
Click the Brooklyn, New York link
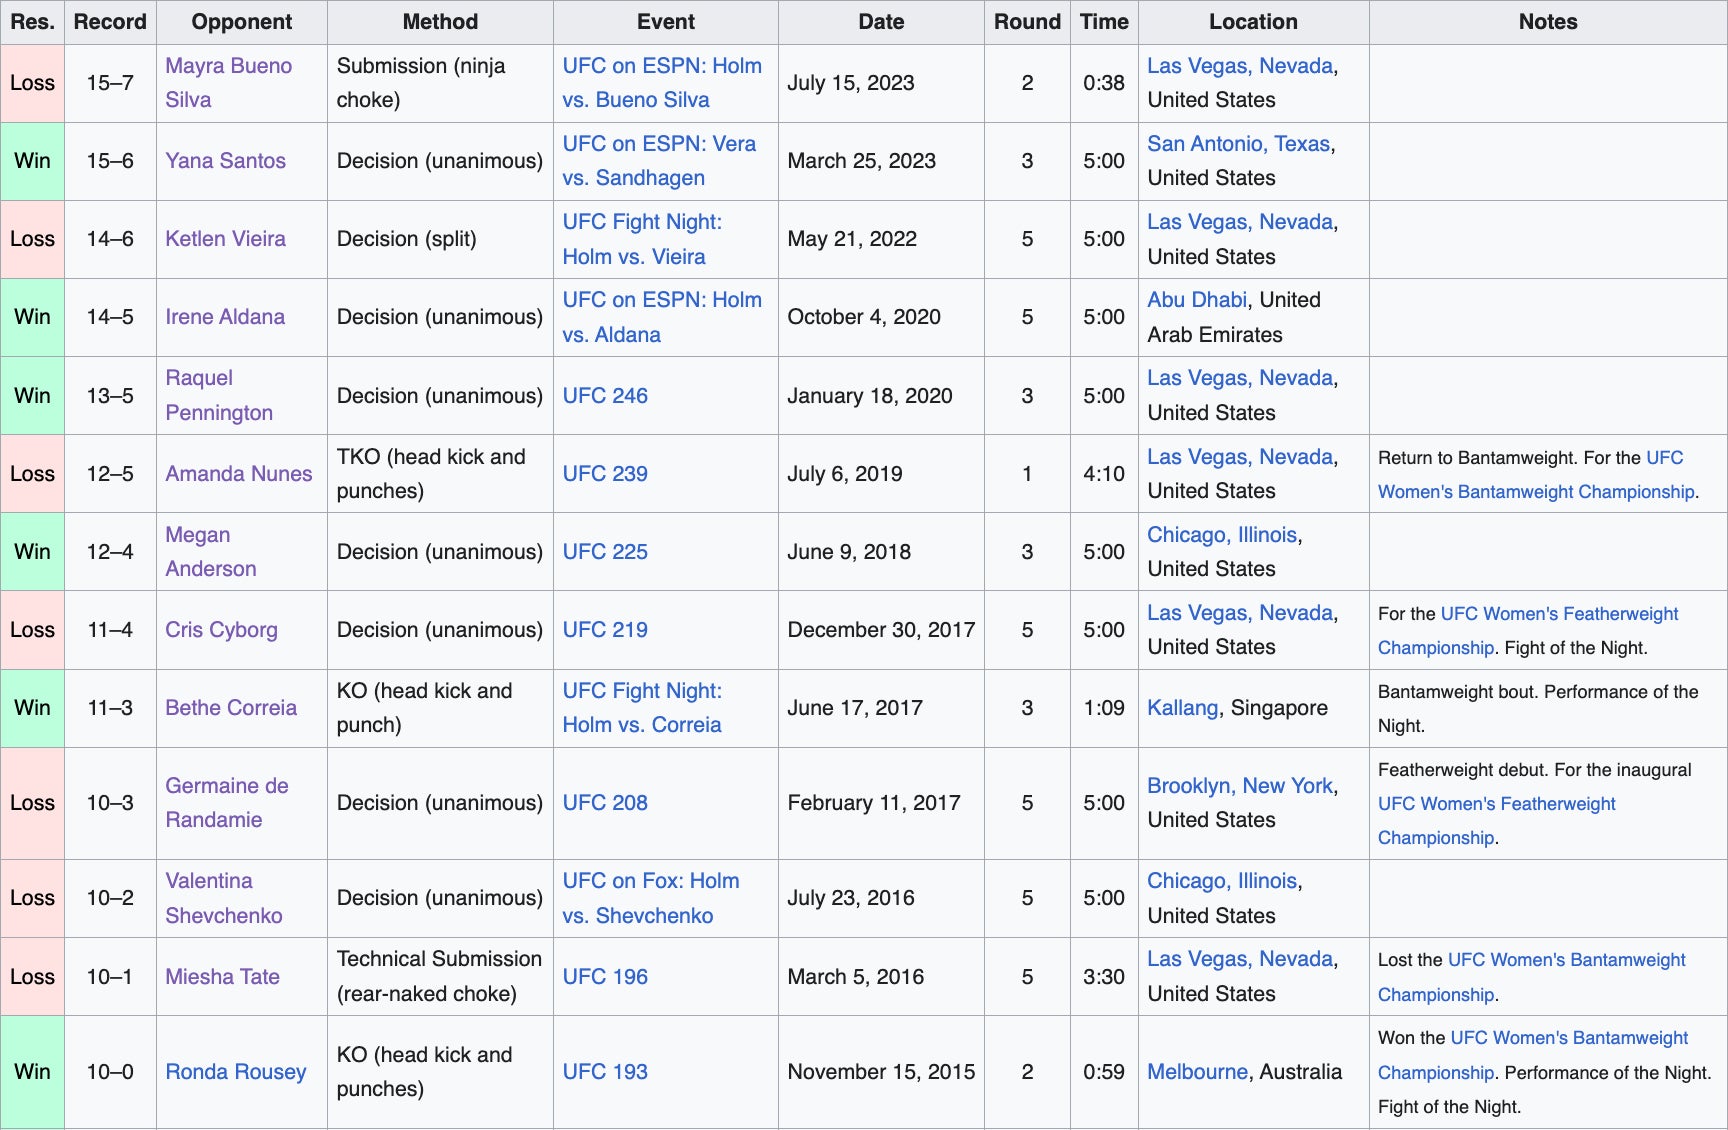point(1239,786)
